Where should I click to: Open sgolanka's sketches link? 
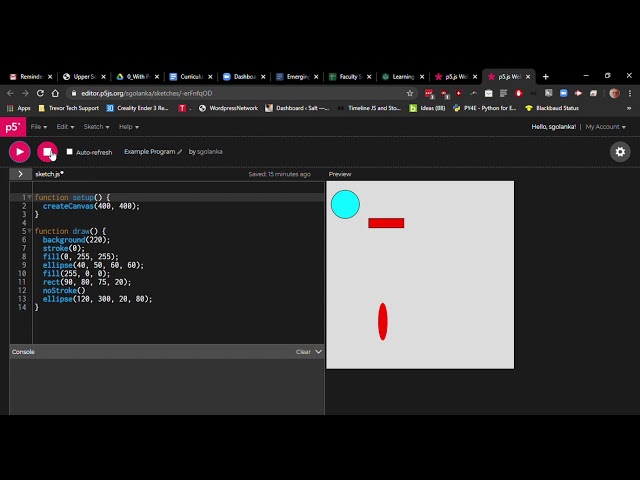point(209,152)
